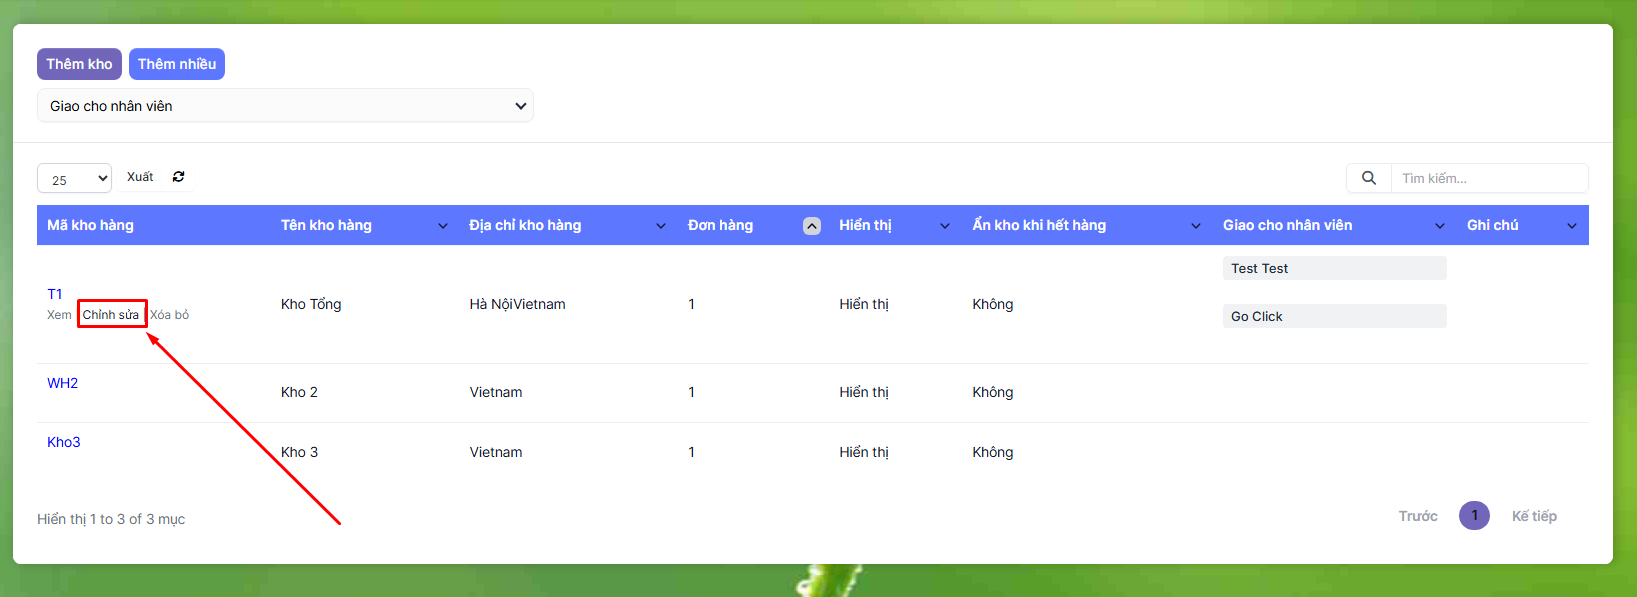Viewport: 1637px width, 597px height.
Task: Sort by Địa chỉ kho hàng chevron
Action: click(x=661, y=226)
